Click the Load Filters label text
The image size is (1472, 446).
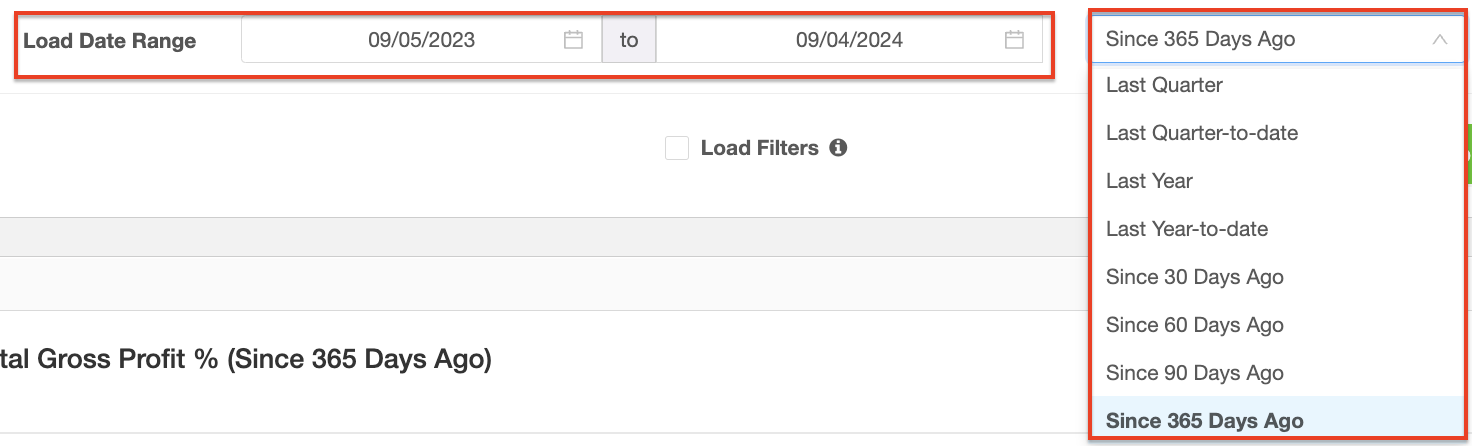tap(760, 148)
